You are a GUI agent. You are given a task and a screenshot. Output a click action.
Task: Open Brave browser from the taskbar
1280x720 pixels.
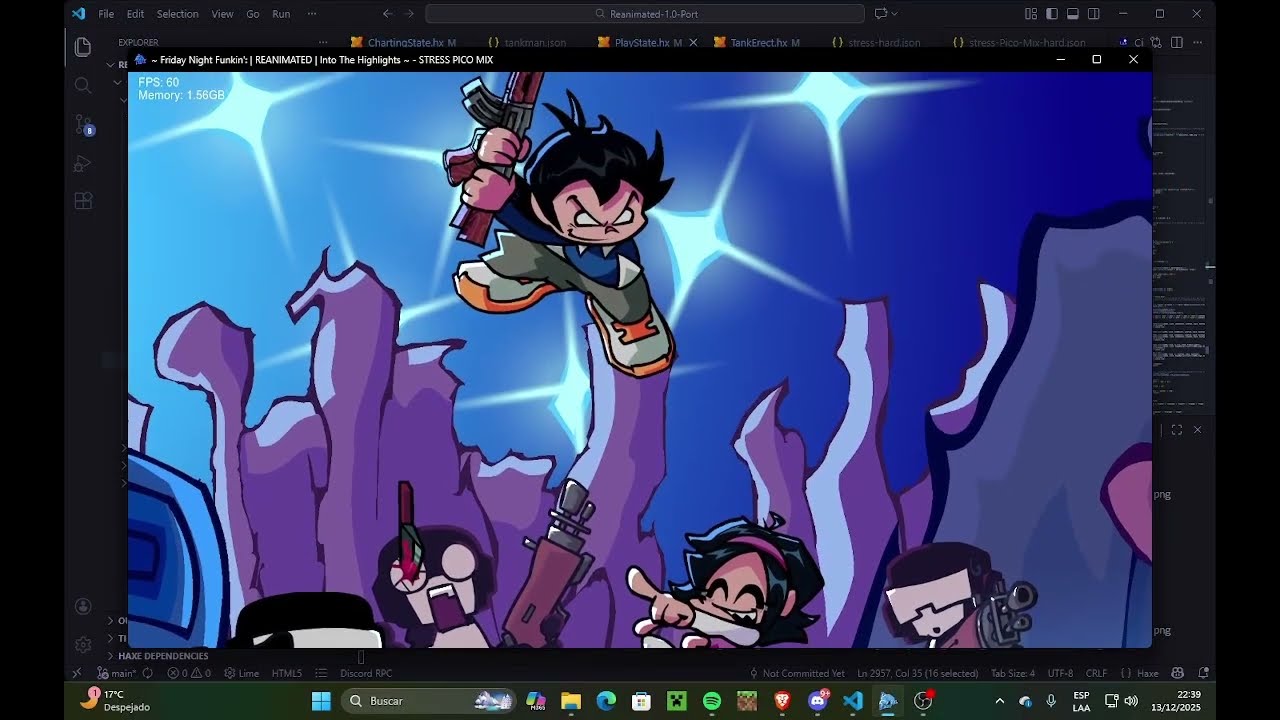click(782, 701)
